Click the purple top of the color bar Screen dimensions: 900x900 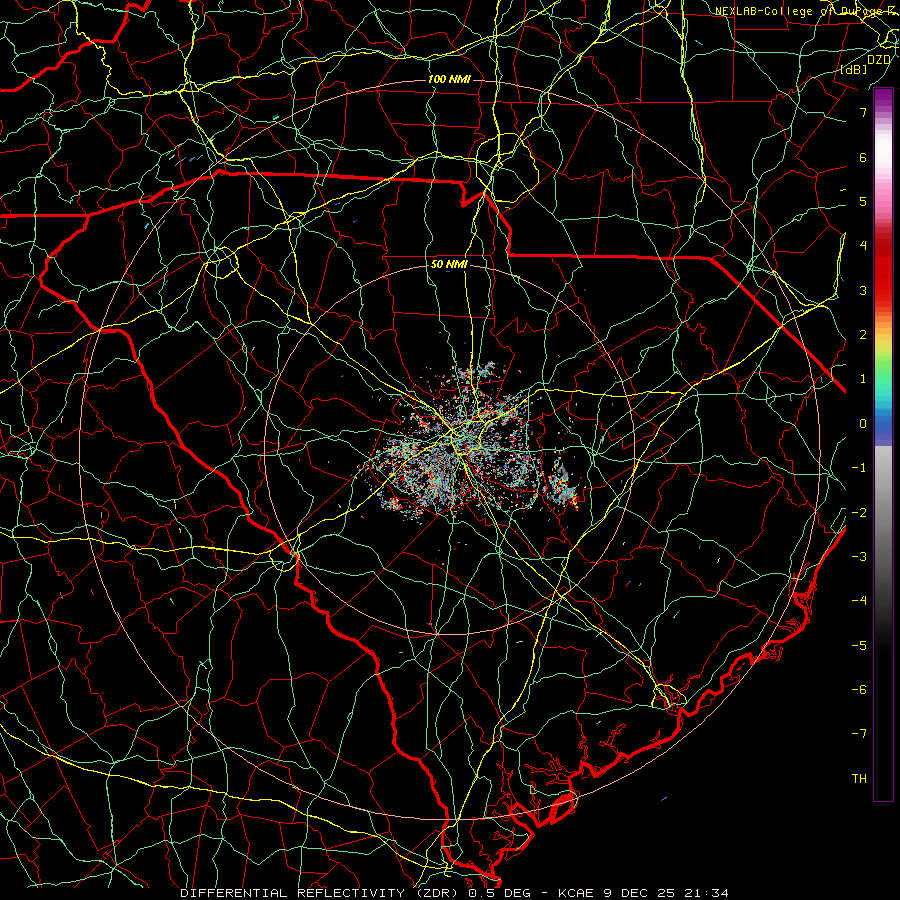pyautogui.click(x=883, y=98)
